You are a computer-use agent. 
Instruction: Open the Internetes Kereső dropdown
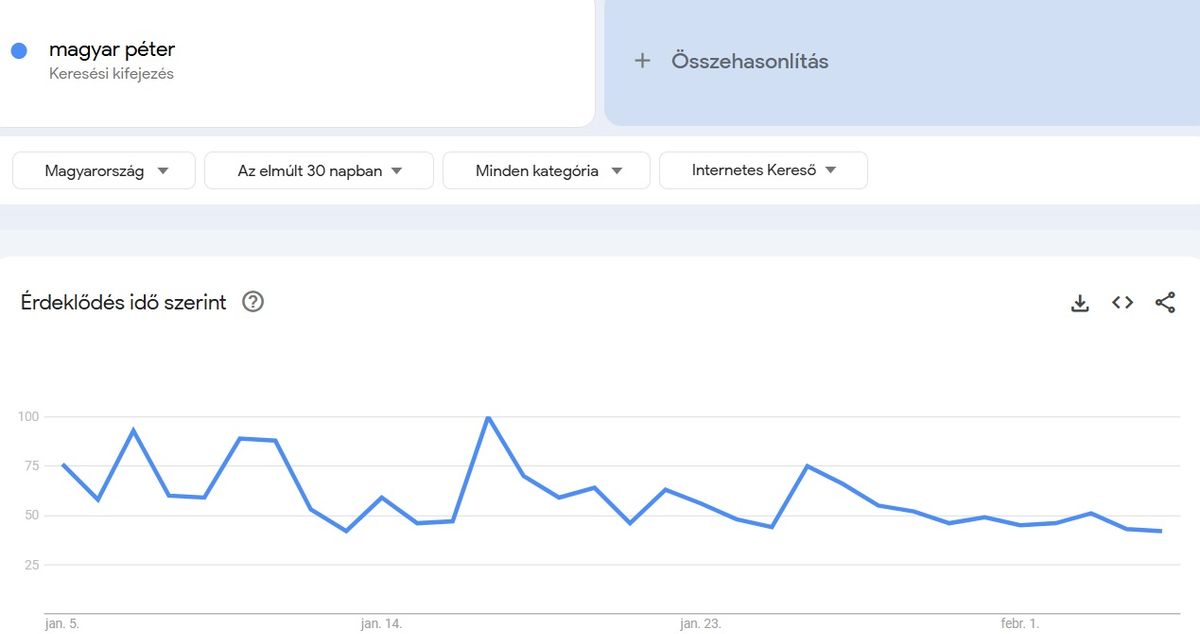coord(763,171)
